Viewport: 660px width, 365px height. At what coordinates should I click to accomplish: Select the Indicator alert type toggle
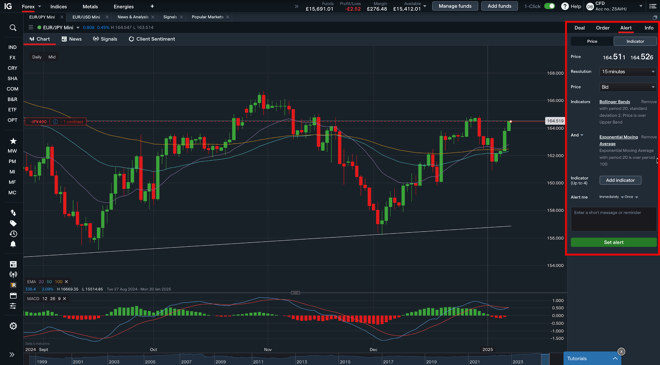pyautogui.click(x=635, y=41)
